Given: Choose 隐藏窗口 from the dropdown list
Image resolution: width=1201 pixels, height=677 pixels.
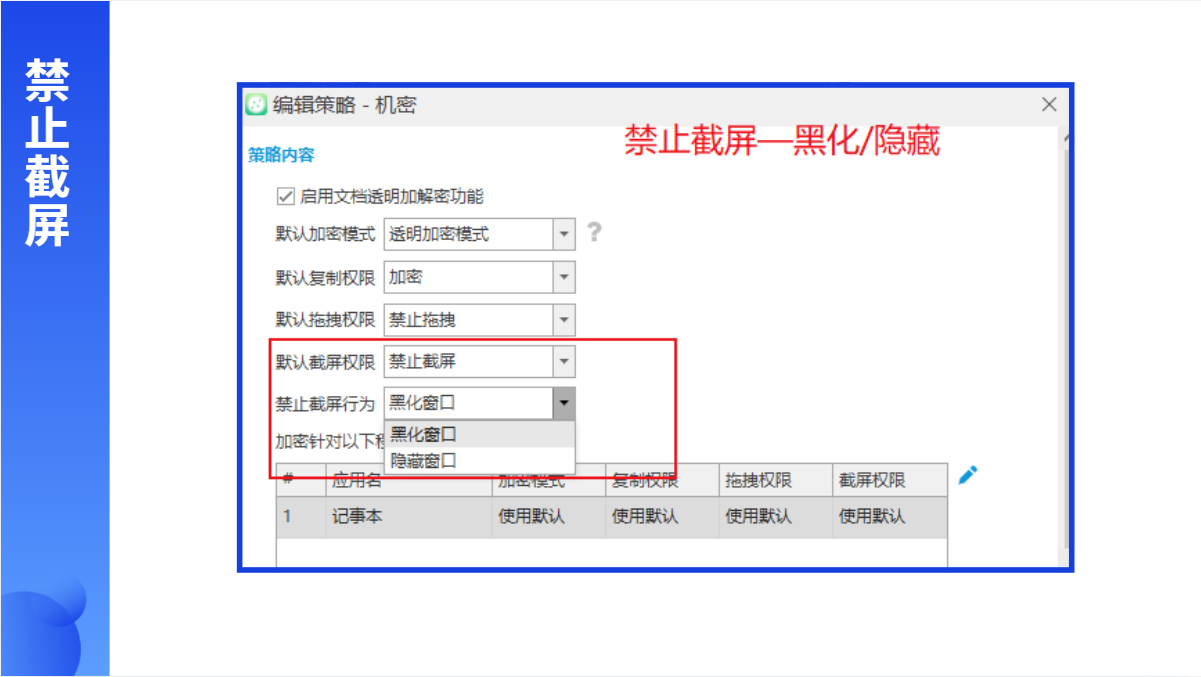Looking at the screenshot, I should [x=423, y=460].
